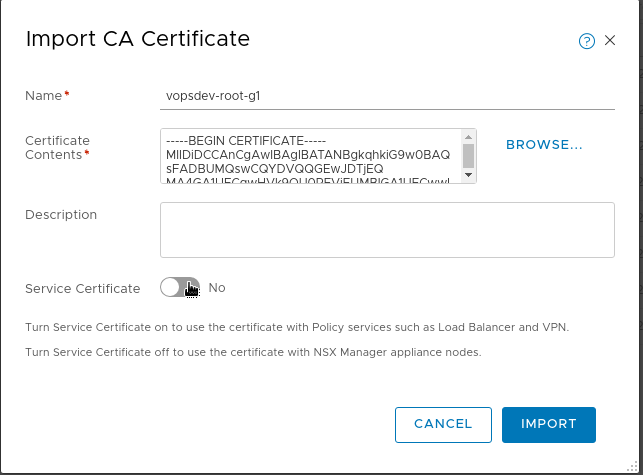Click the 'Import CA Certificate' dialog title
Screen dimensions: 643x475
tap(137, 39)
